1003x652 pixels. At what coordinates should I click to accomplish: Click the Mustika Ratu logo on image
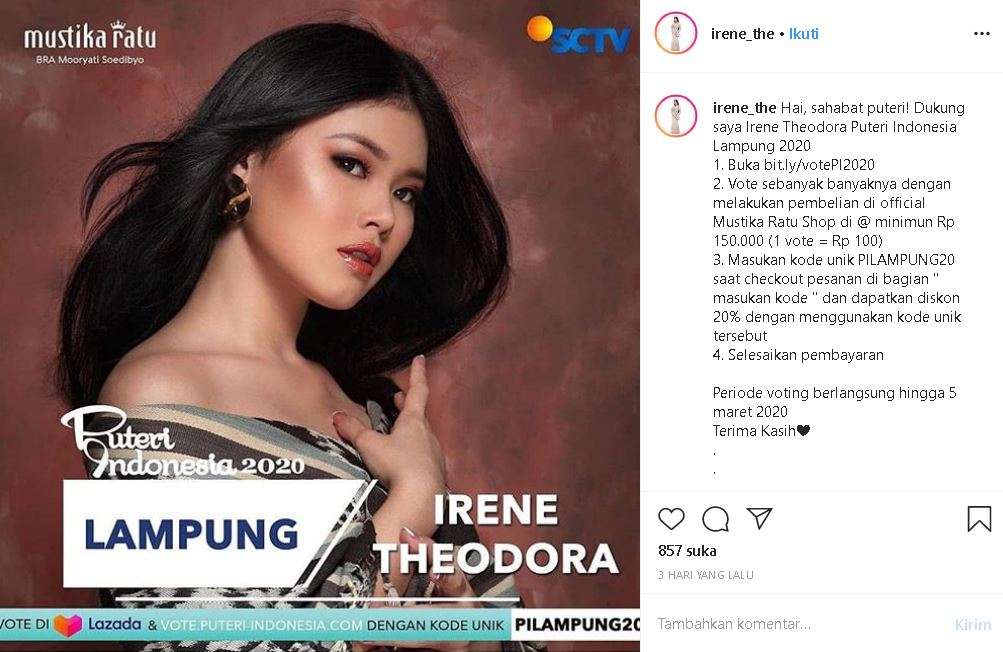90,42
